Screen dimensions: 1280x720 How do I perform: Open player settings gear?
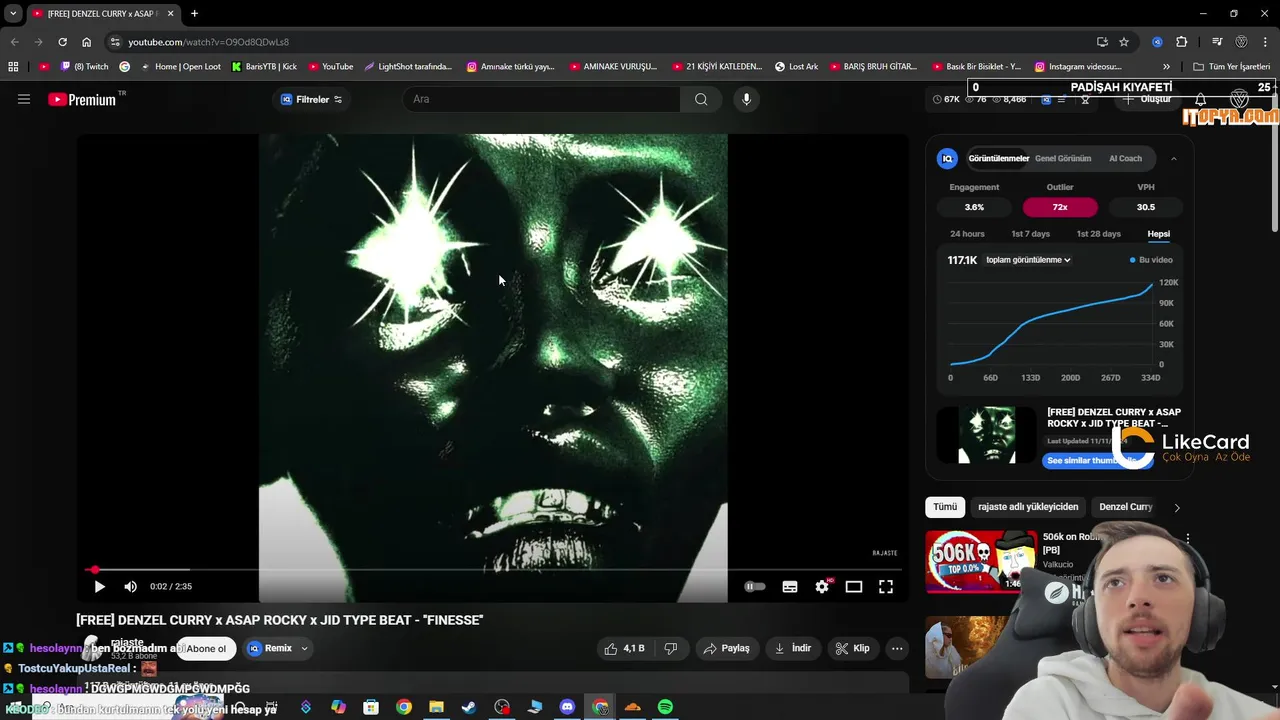822,587
